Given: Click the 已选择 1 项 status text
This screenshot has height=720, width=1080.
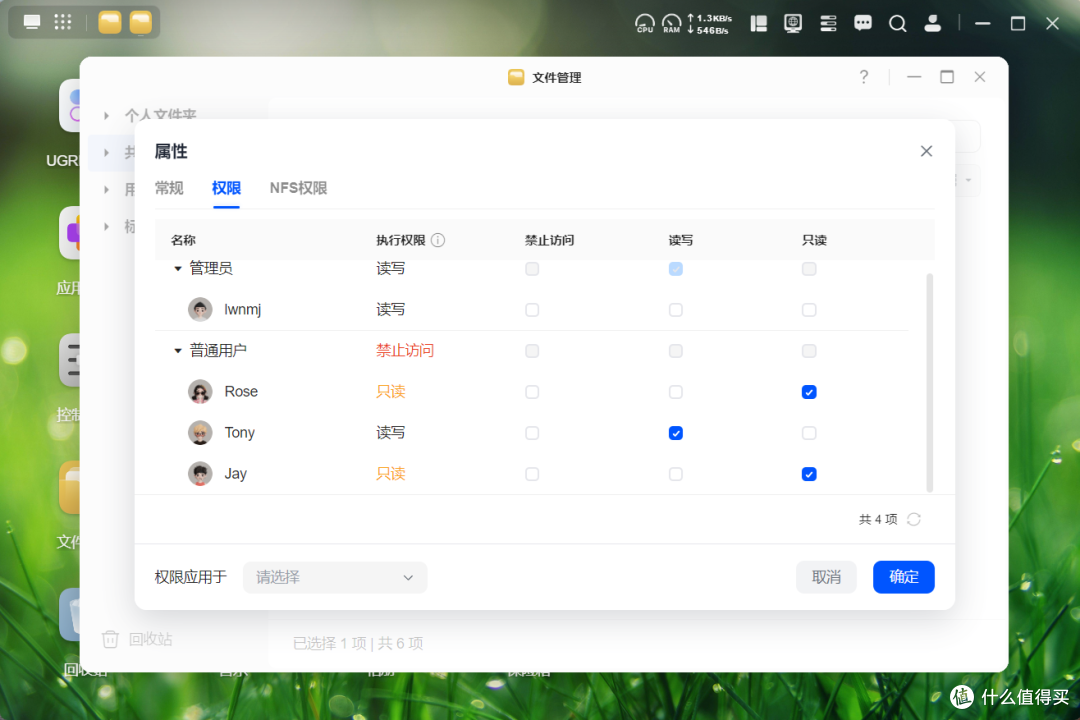Looking at the screenshot, I should click(329, 644).
